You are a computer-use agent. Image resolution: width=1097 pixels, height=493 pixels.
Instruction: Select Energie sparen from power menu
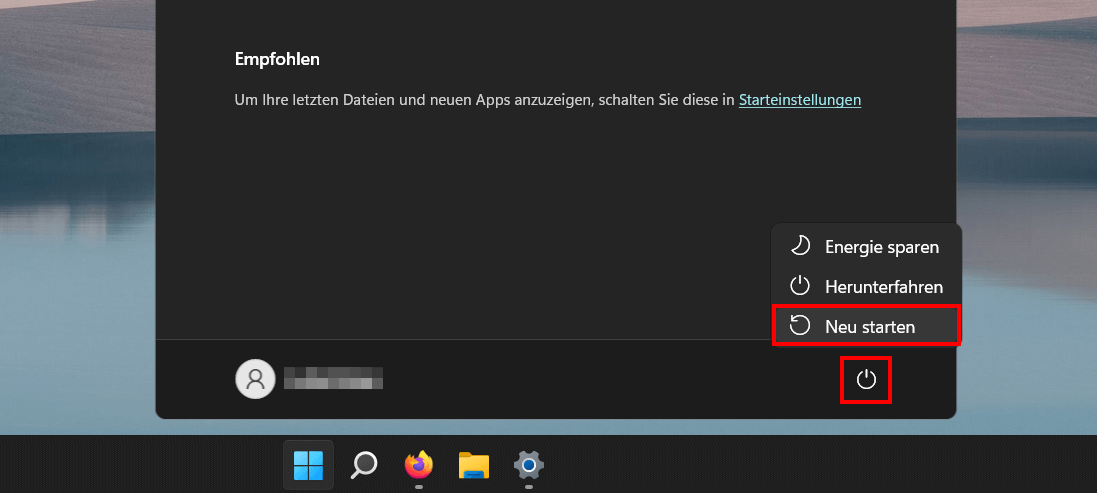click(x=866, y=246)
